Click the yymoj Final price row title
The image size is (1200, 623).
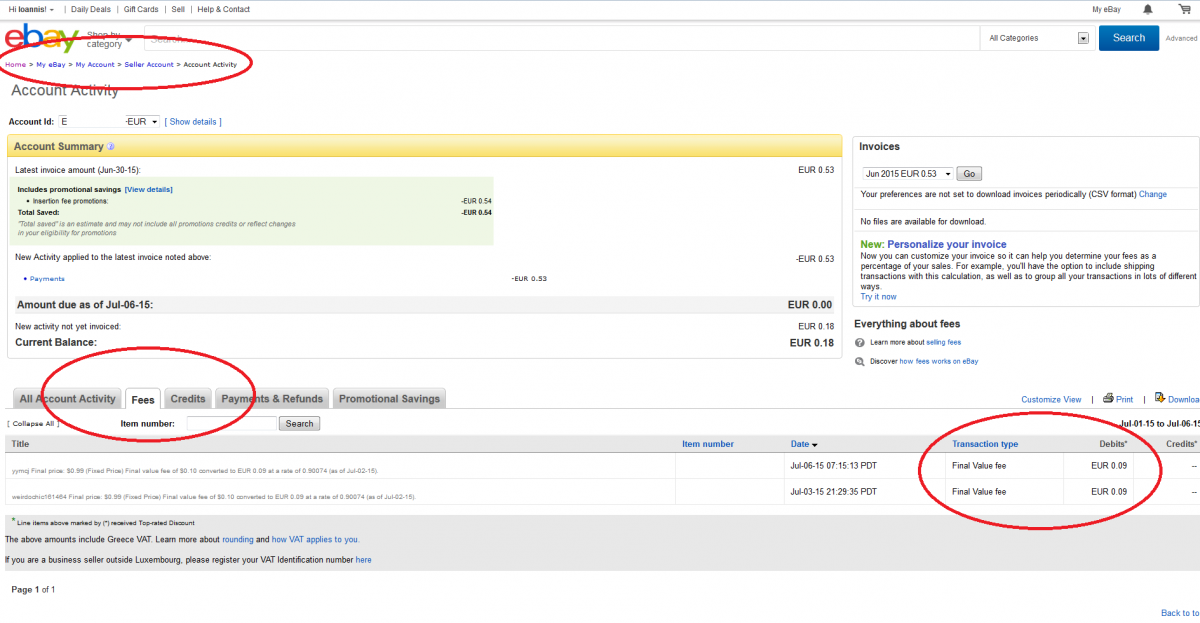click(x=195, y=470)
